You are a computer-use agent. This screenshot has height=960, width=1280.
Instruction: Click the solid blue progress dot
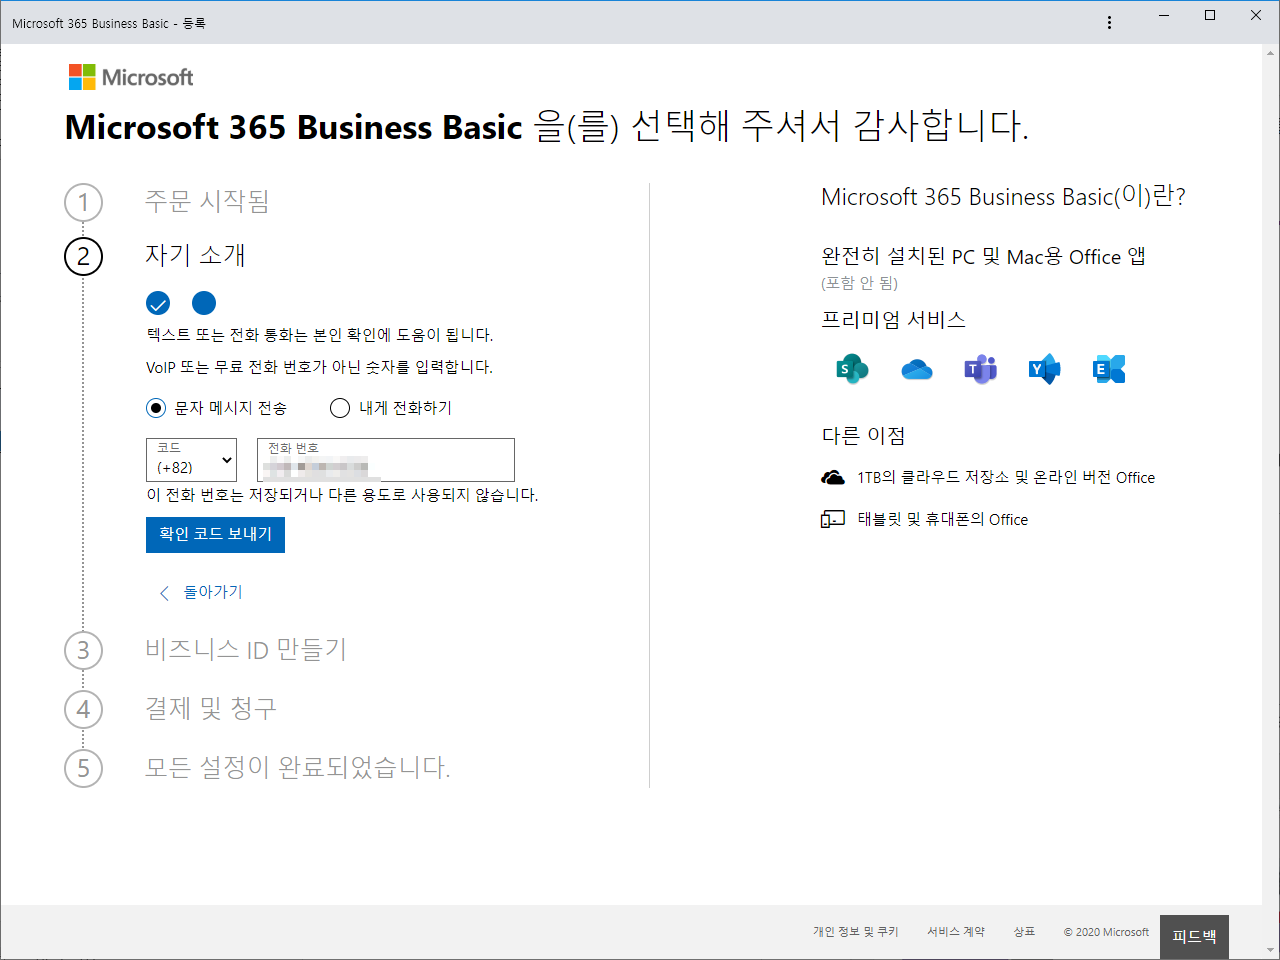(204, 303)
